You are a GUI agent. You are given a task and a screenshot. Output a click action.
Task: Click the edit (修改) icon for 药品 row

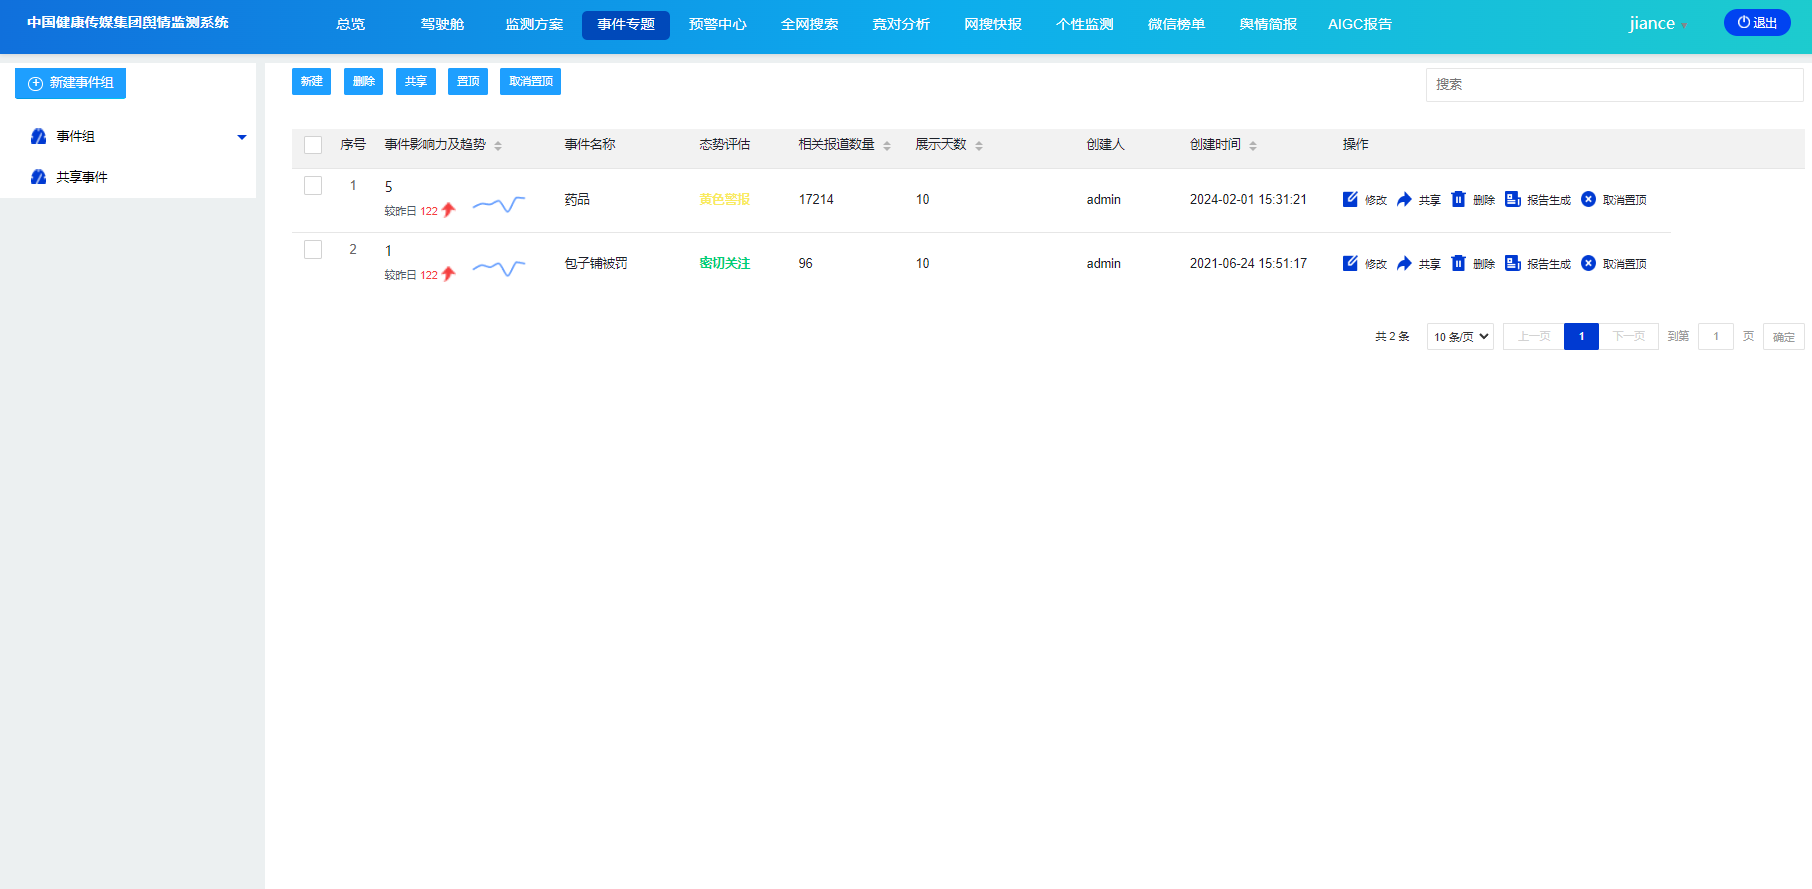click(x=1350, y=199)
